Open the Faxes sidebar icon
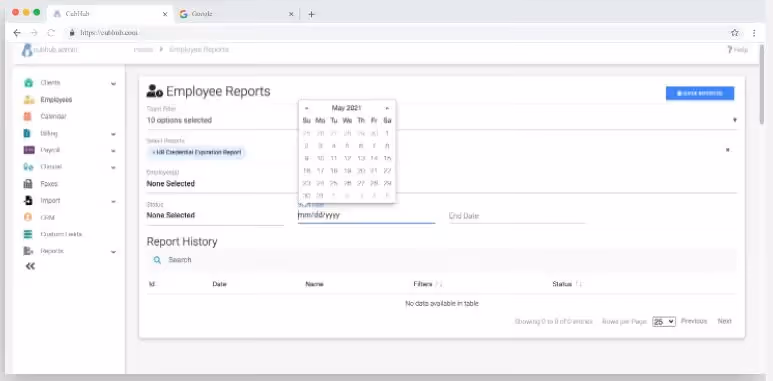Image resolution: width=773 pixels, height=381 pixels. 28,184
